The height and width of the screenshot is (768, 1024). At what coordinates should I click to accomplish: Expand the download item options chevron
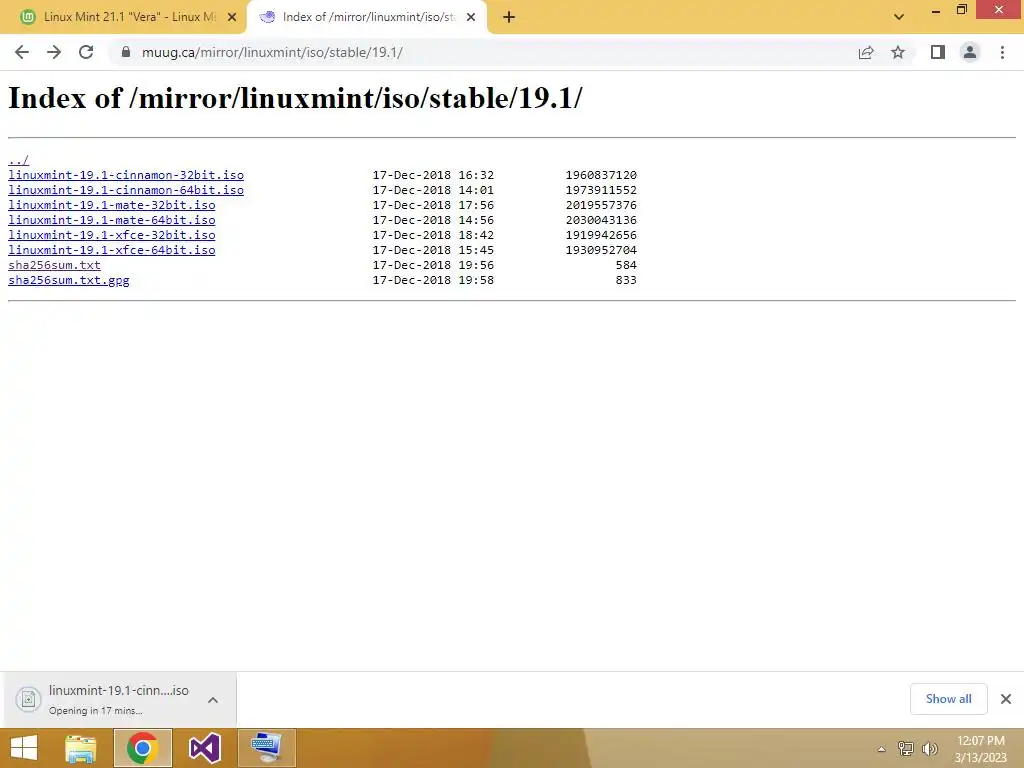tap(213, 700)
